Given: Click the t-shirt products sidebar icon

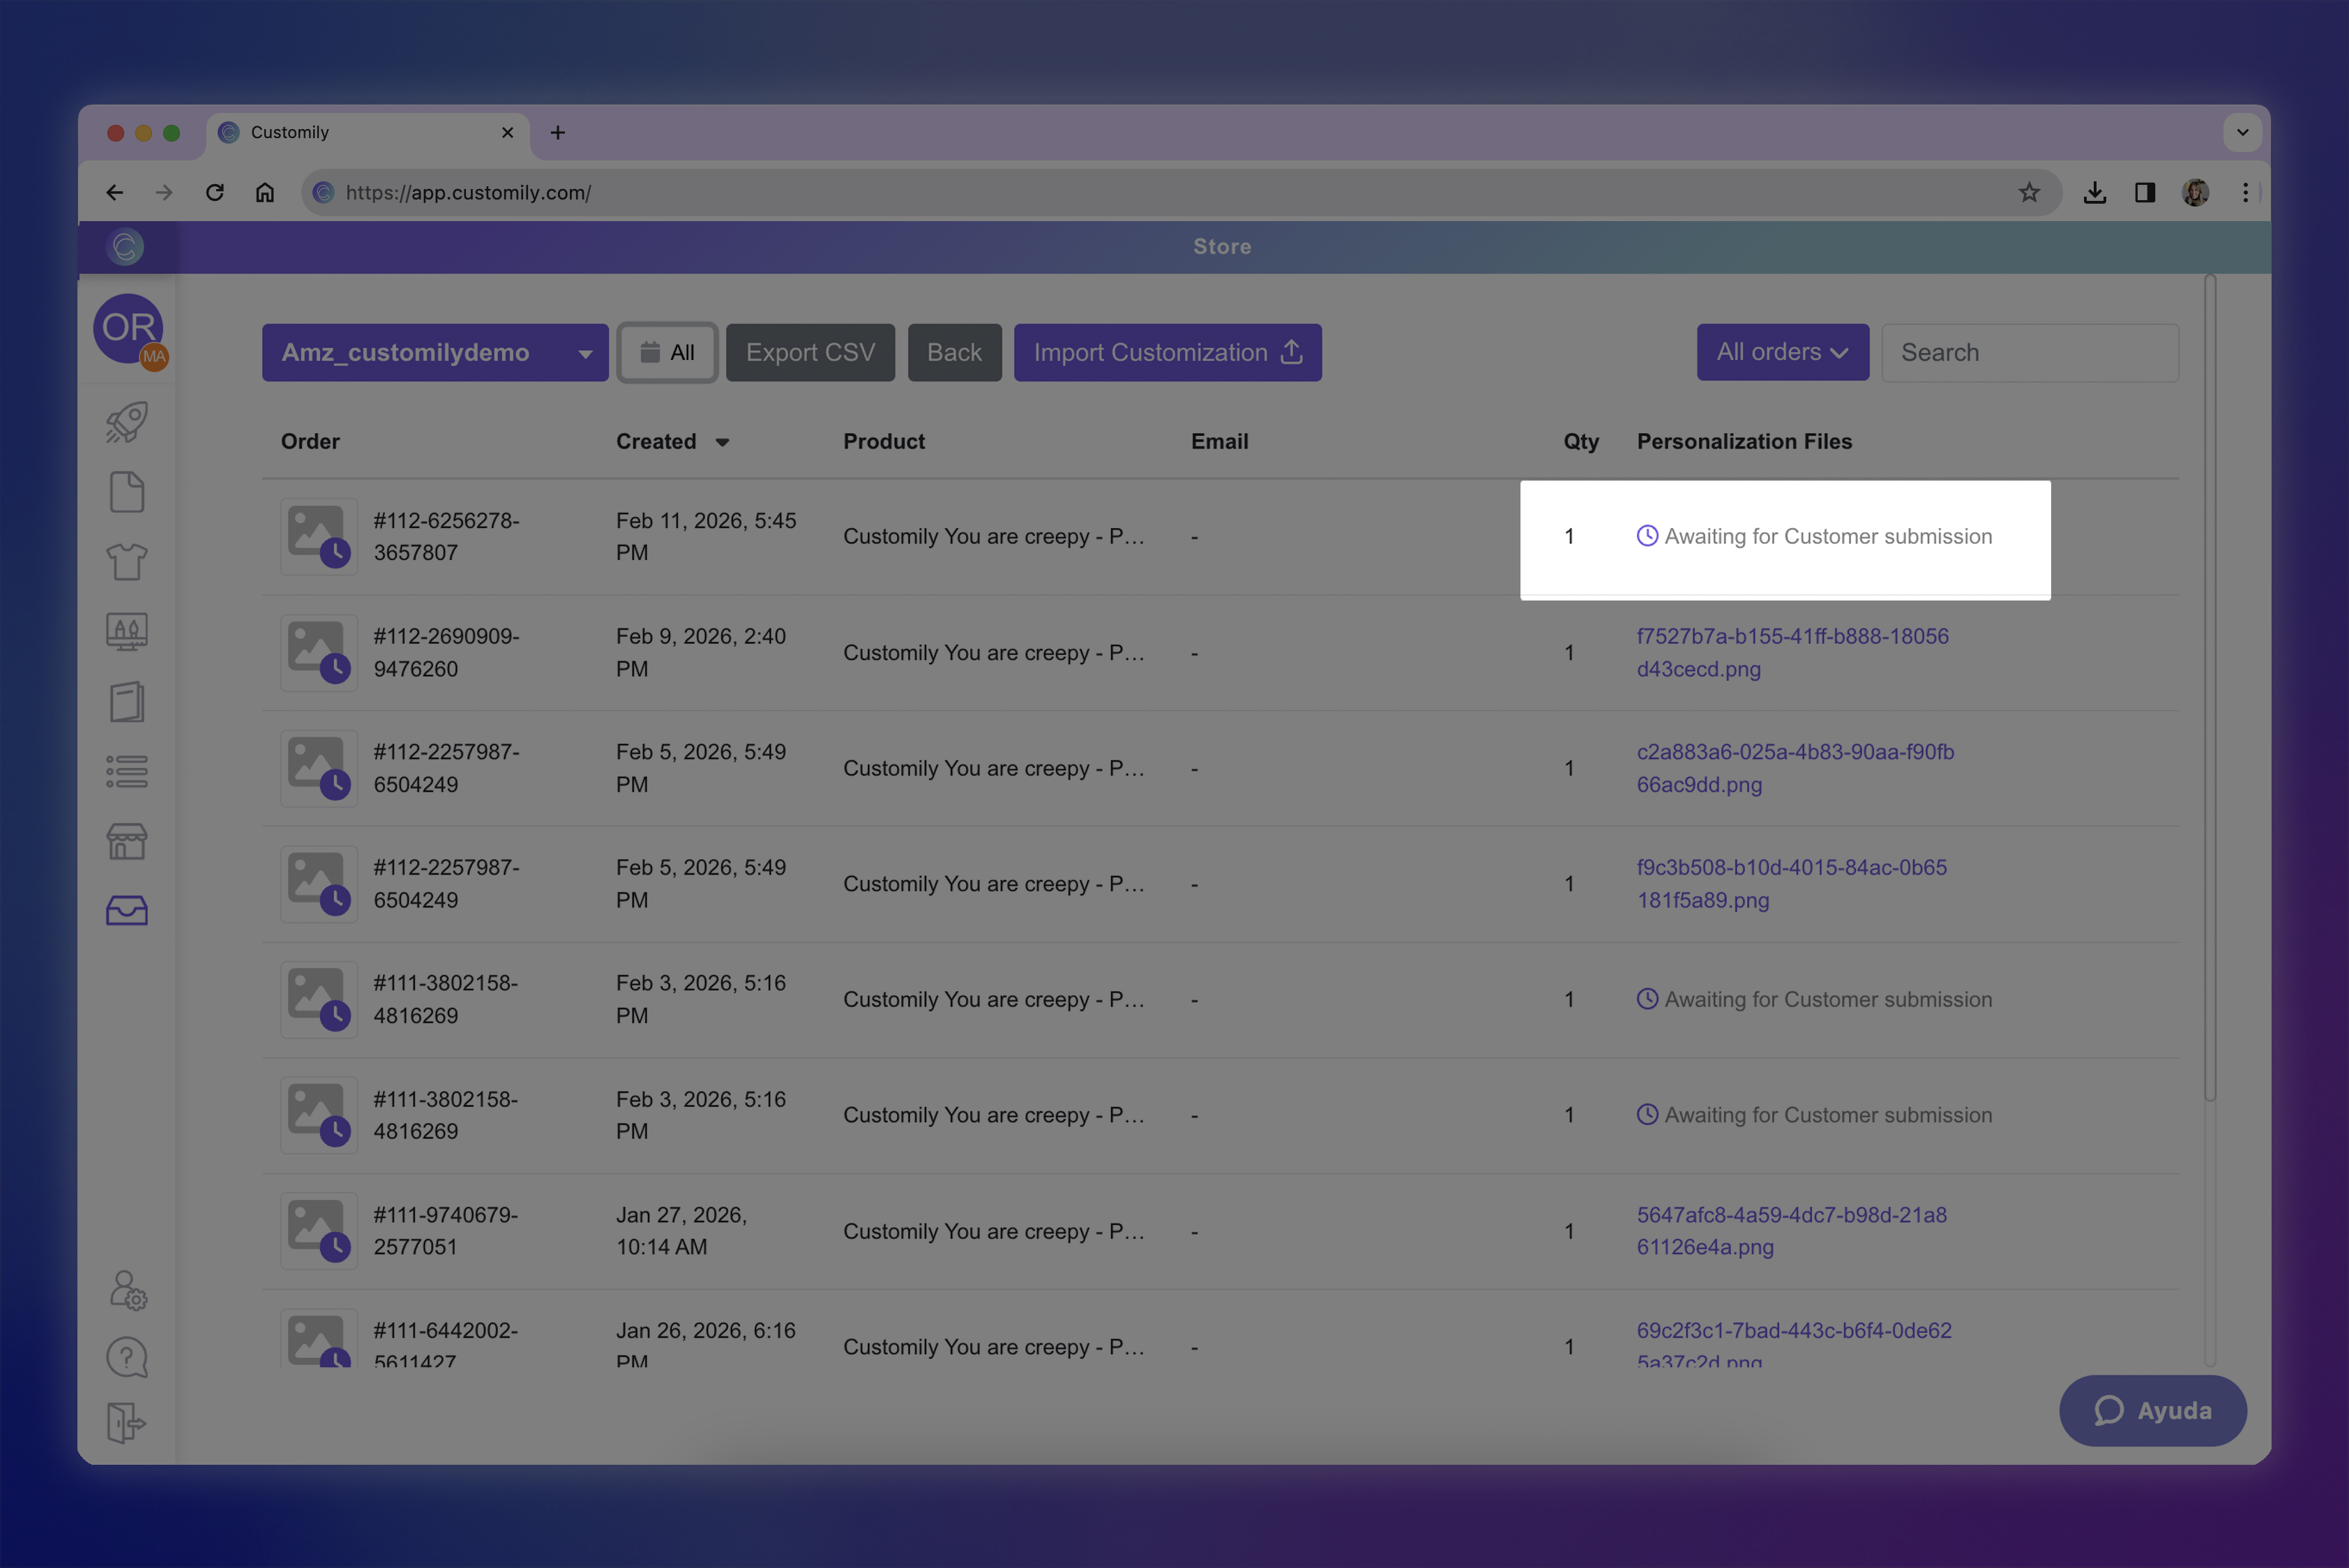Looking at the screenshot, I should 127,562.
